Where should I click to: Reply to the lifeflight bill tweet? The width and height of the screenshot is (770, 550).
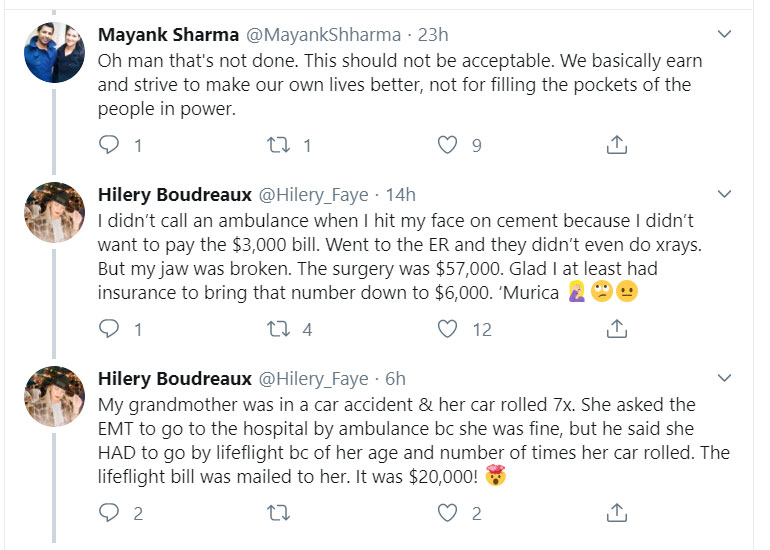coord(109,513)
